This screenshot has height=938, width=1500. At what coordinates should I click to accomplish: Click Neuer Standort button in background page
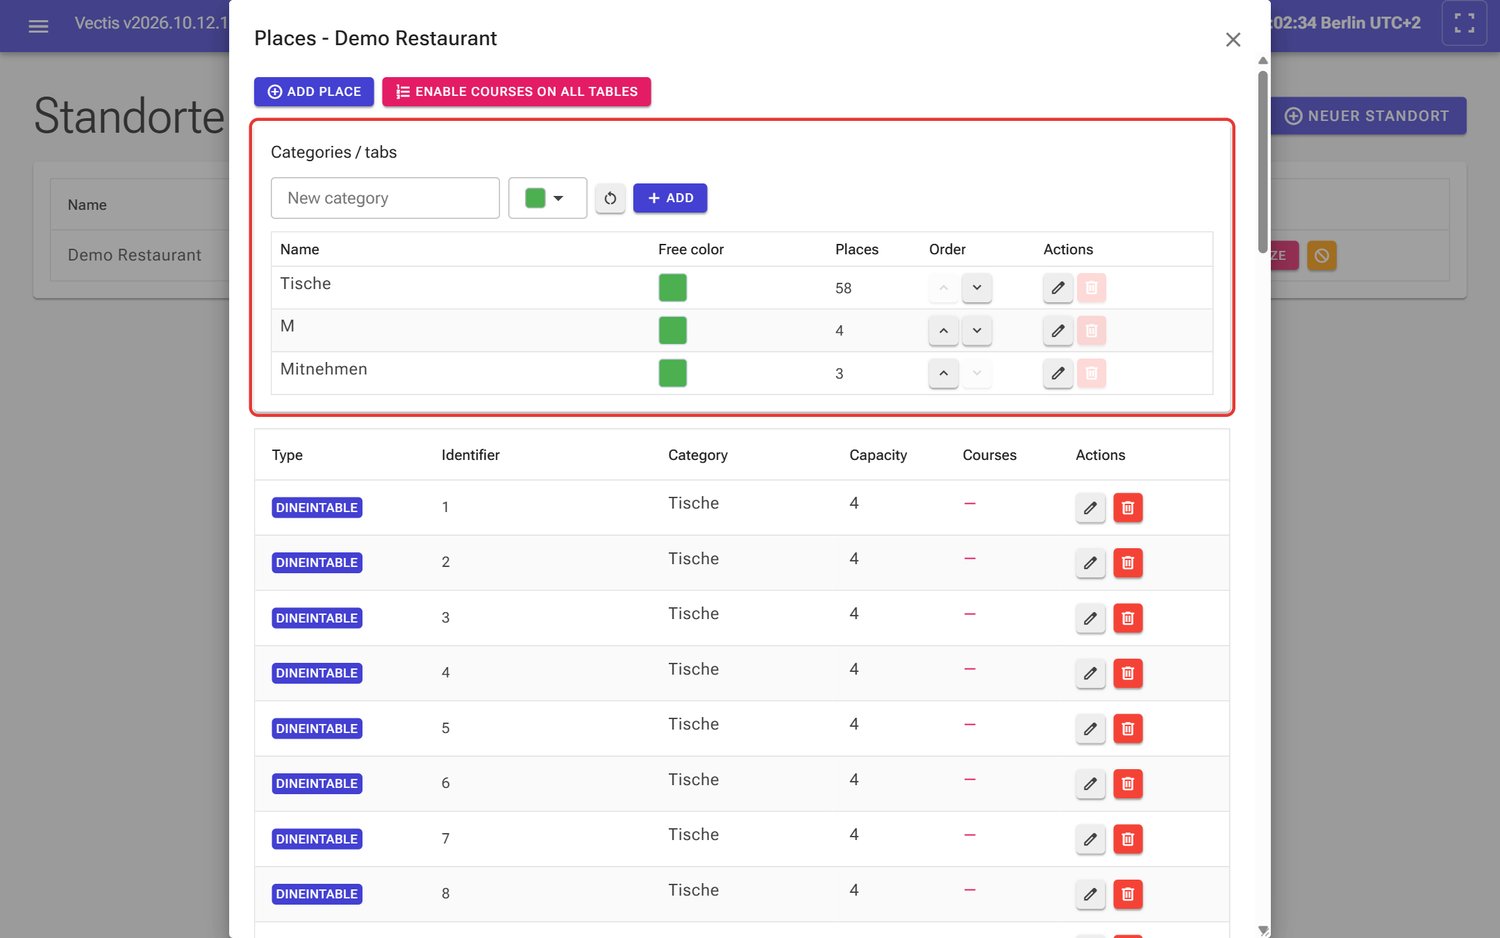[1368, 116]
